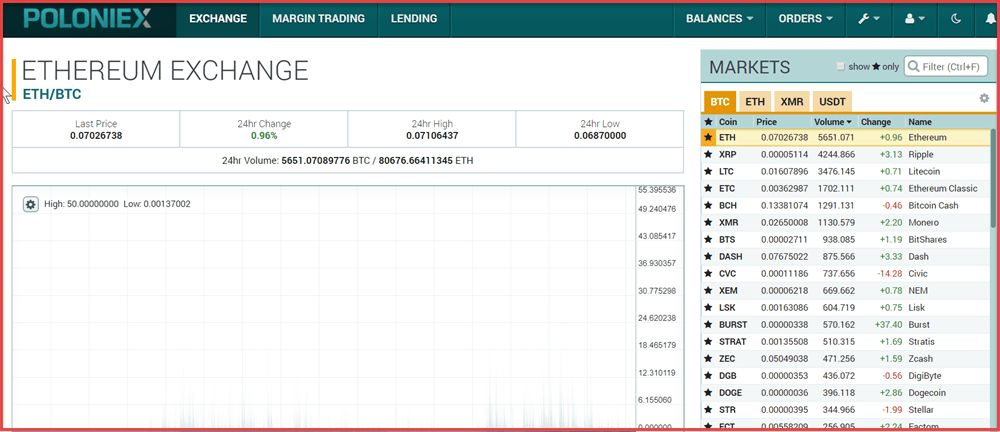The width and height of the screenshot is (1000, 432).
Task: Toggle favorite star for STRAT
Action: pos(707,341)
